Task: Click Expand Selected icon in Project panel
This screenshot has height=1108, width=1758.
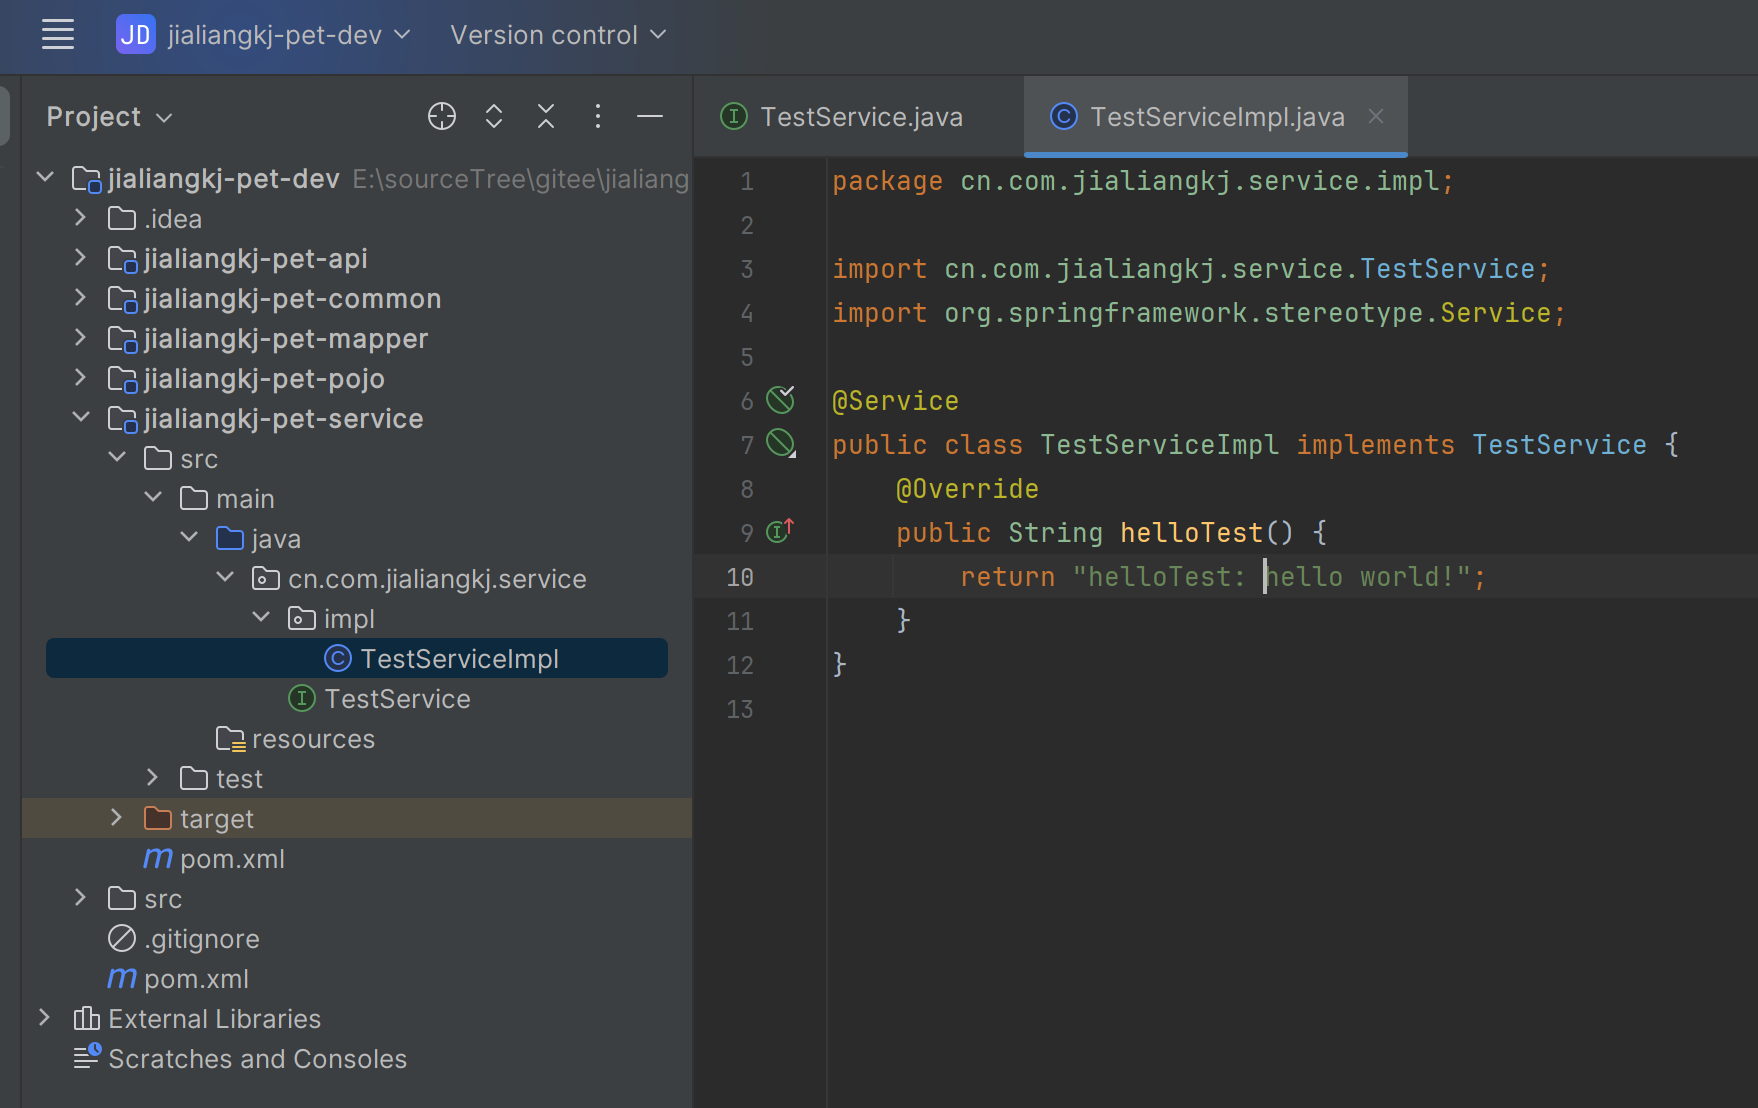Action: click(x=494, y=117)
